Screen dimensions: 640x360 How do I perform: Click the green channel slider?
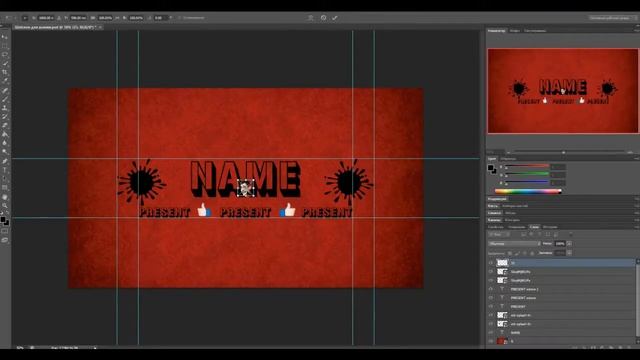pyautogui.click(x=527, y=174)
